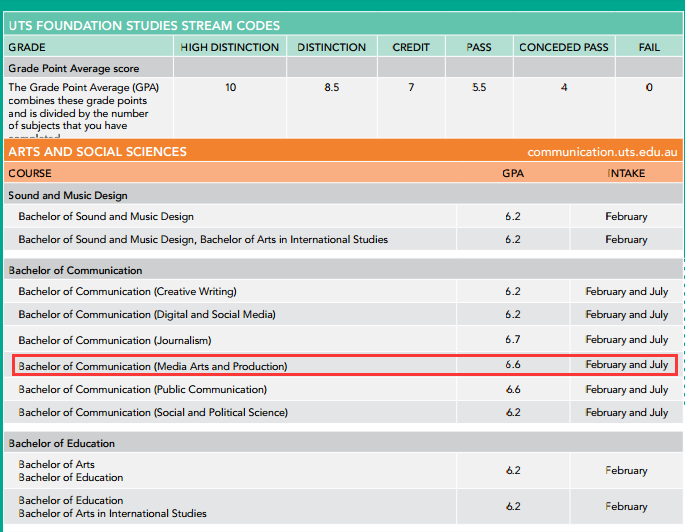
Task: Select Bachelor of Communication (Digital and Social Media)
Action: (x=147, y=314)
